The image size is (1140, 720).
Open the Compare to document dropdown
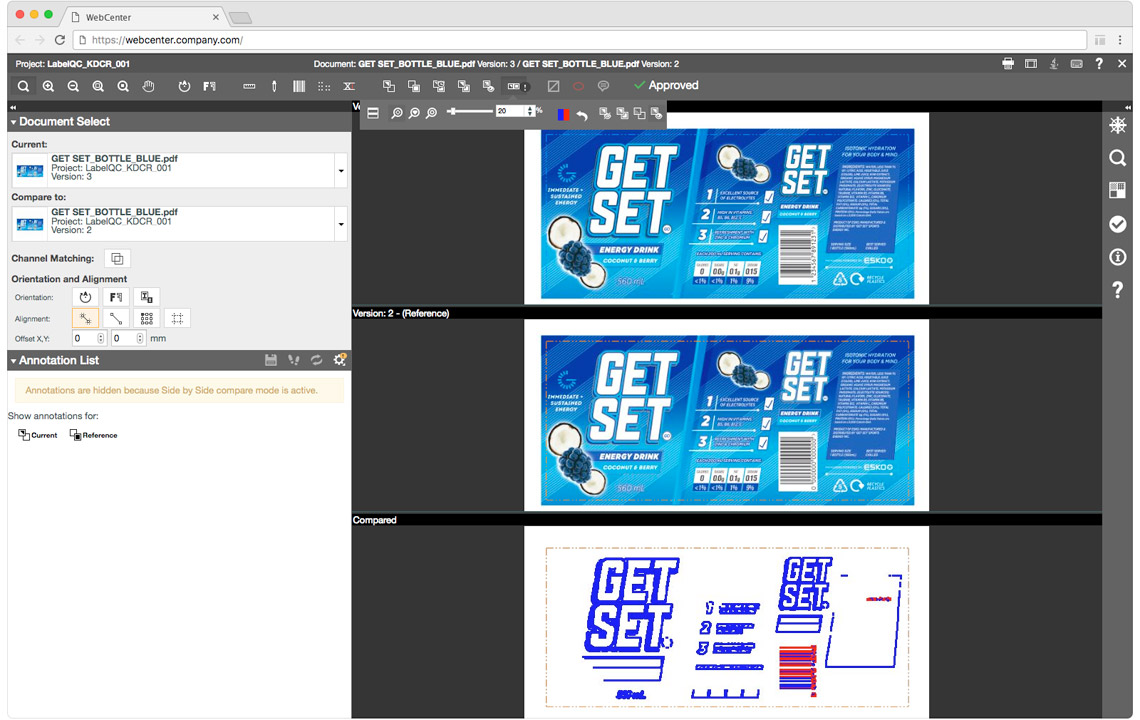pyautogui.click(x=341, y=224)
